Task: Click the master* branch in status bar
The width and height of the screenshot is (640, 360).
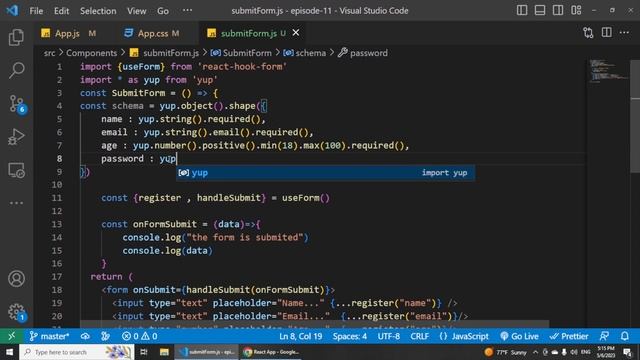Action: tap(49, 336)
